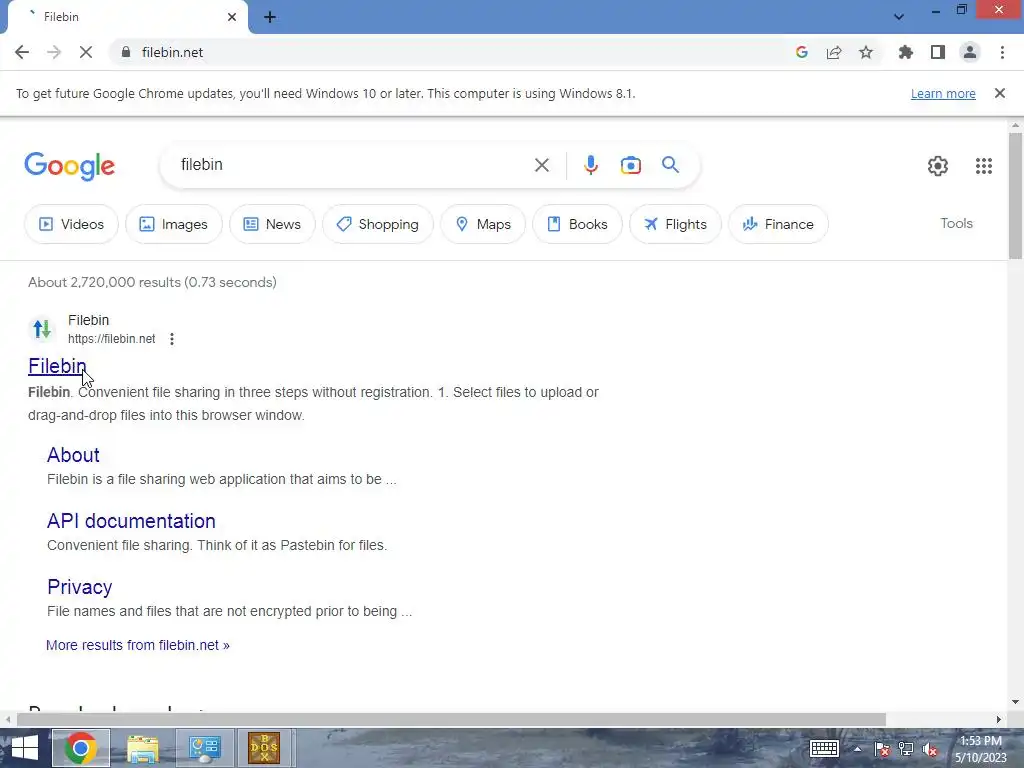Image resolution: width=1024 pixels, height=768 pixels.
Task: Bookmark this page with the star
Action: [x=866, y=52]
